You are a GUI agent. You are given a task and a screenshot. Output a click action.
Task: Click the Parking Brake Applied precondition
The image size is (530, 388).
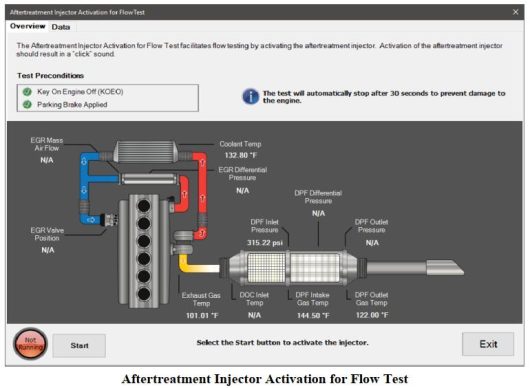tap(72, 104)
